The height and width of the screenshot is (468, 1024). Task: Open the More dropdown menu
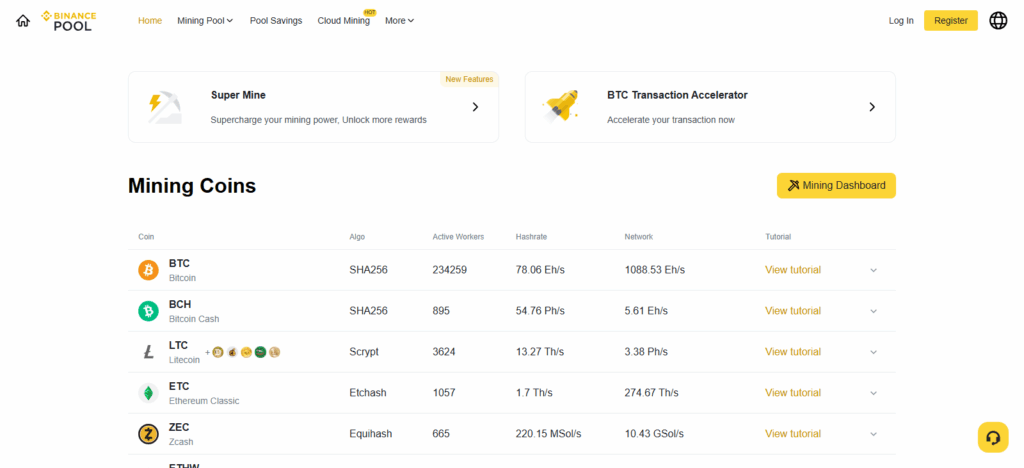coord(400,21)
